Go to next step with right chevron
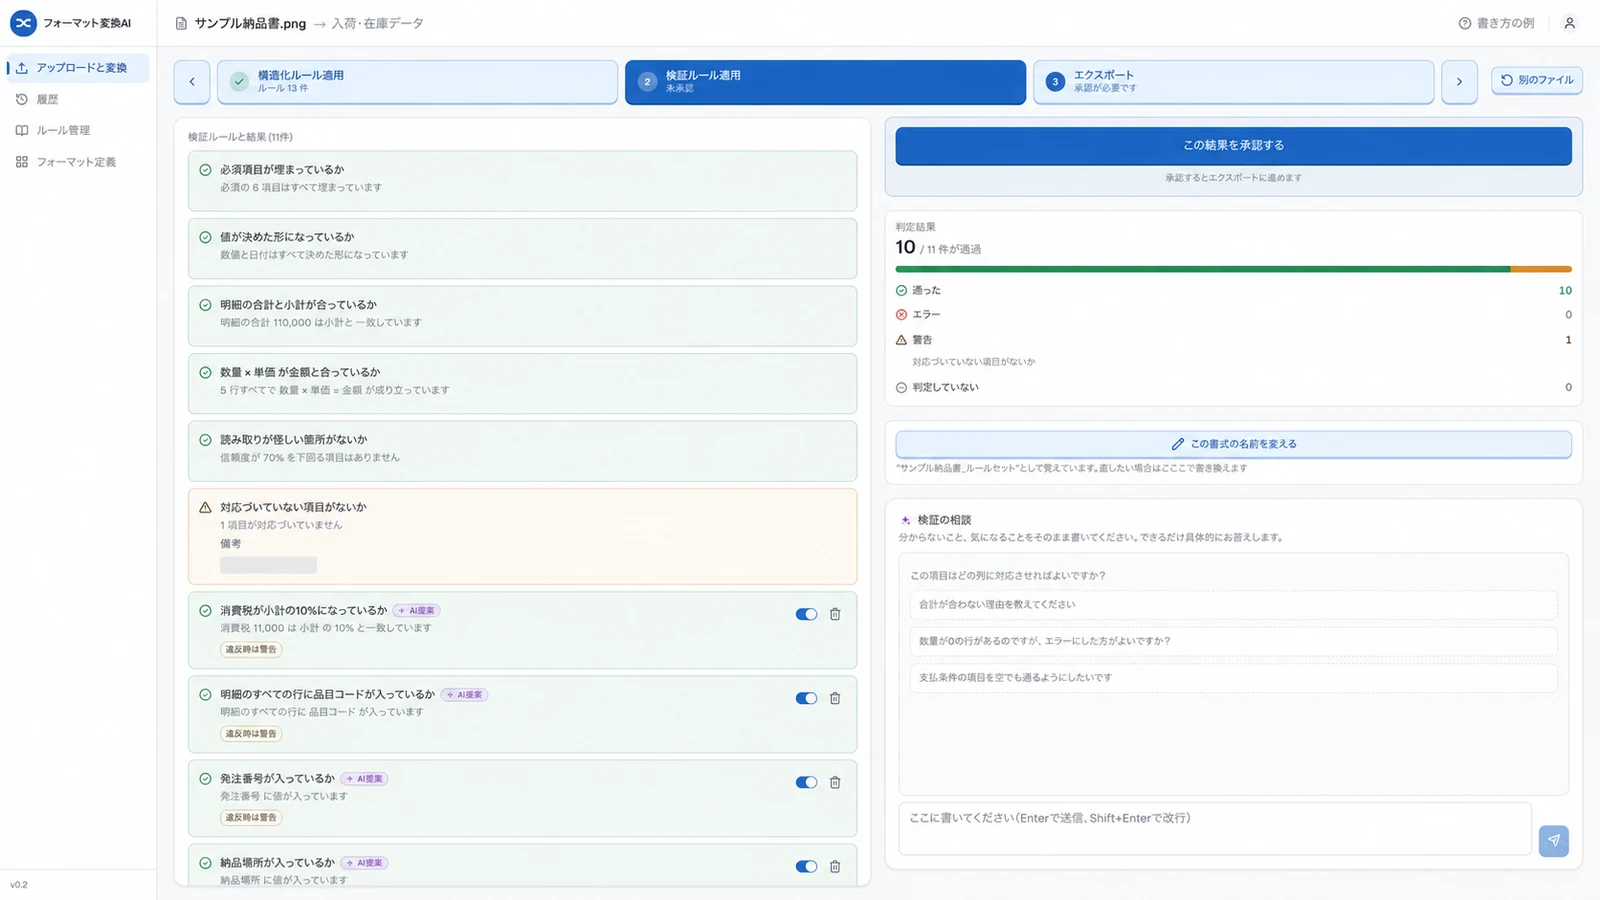The height and width of the screenshot is (900, 1600). click(1459, 82)
